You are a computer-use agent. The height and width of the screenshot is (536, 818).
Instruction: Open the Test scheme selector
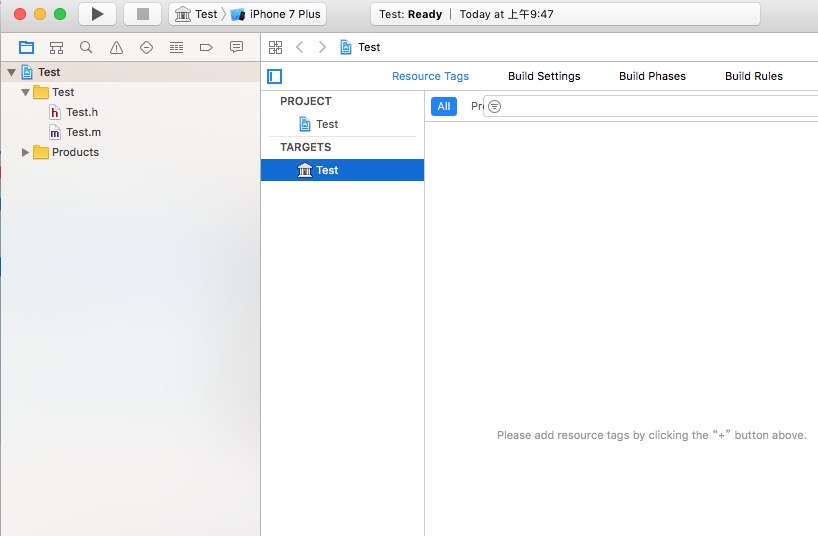coord(196,14)
